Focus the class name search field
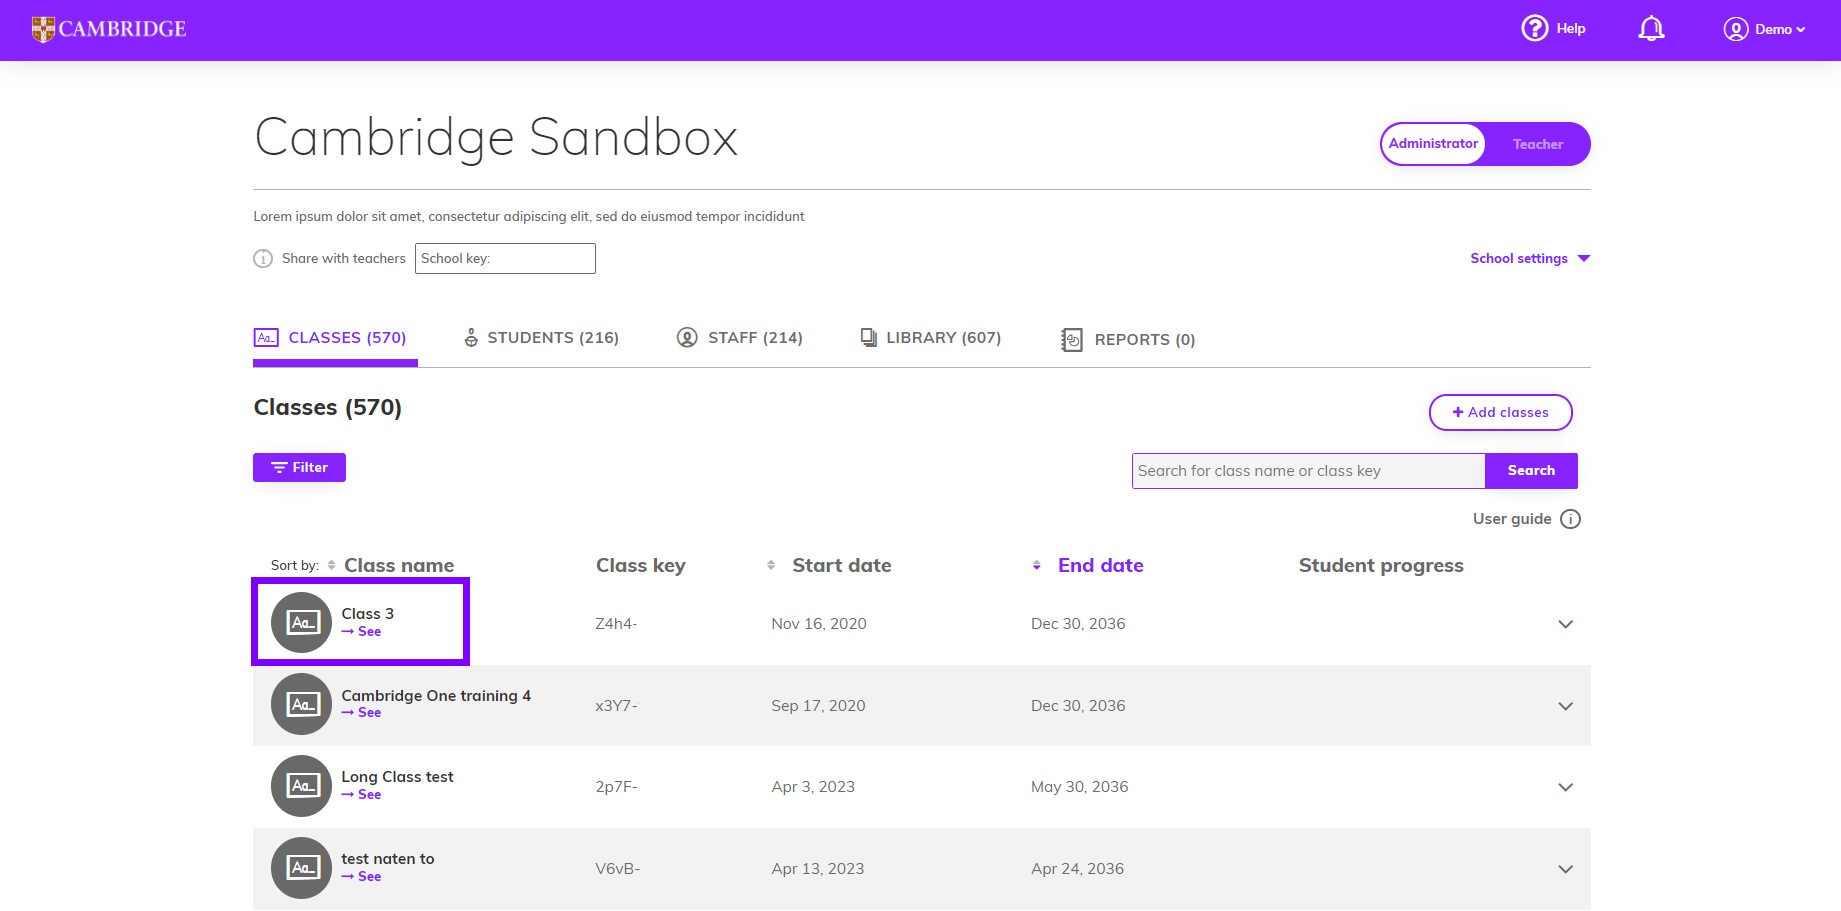Image resolution: width=1841 pixels, height=911 pixels. [1308, 471]
